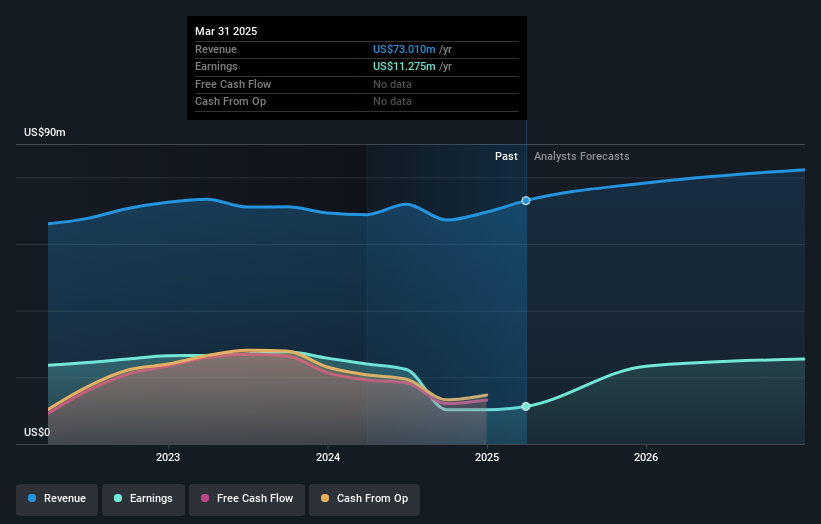Viewport: 821px width, 524px height.
Task: Click the Free Cash Flow tooltip row label
Action: click(233, 84)
